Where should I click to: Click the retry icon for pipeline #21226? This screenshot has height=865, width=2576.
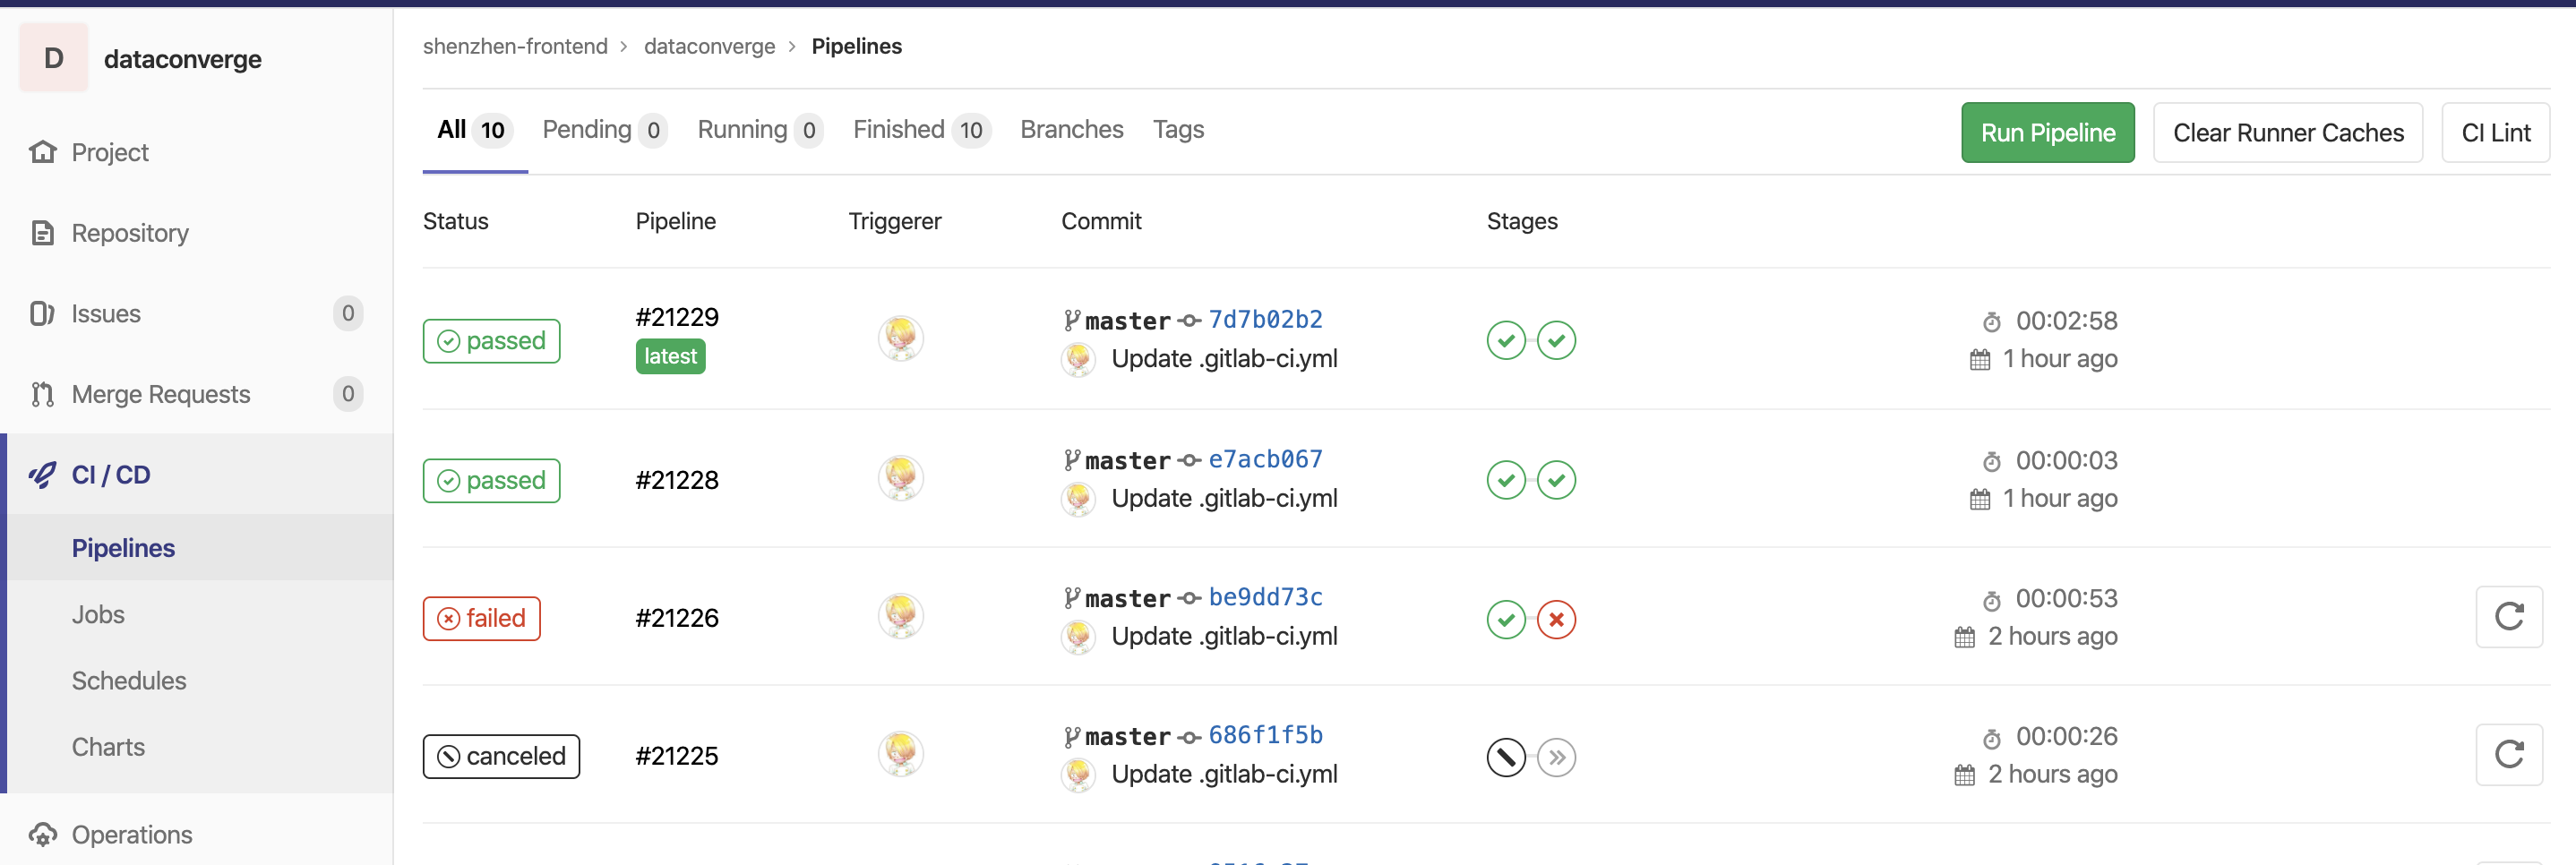(x=2508, y=617)
